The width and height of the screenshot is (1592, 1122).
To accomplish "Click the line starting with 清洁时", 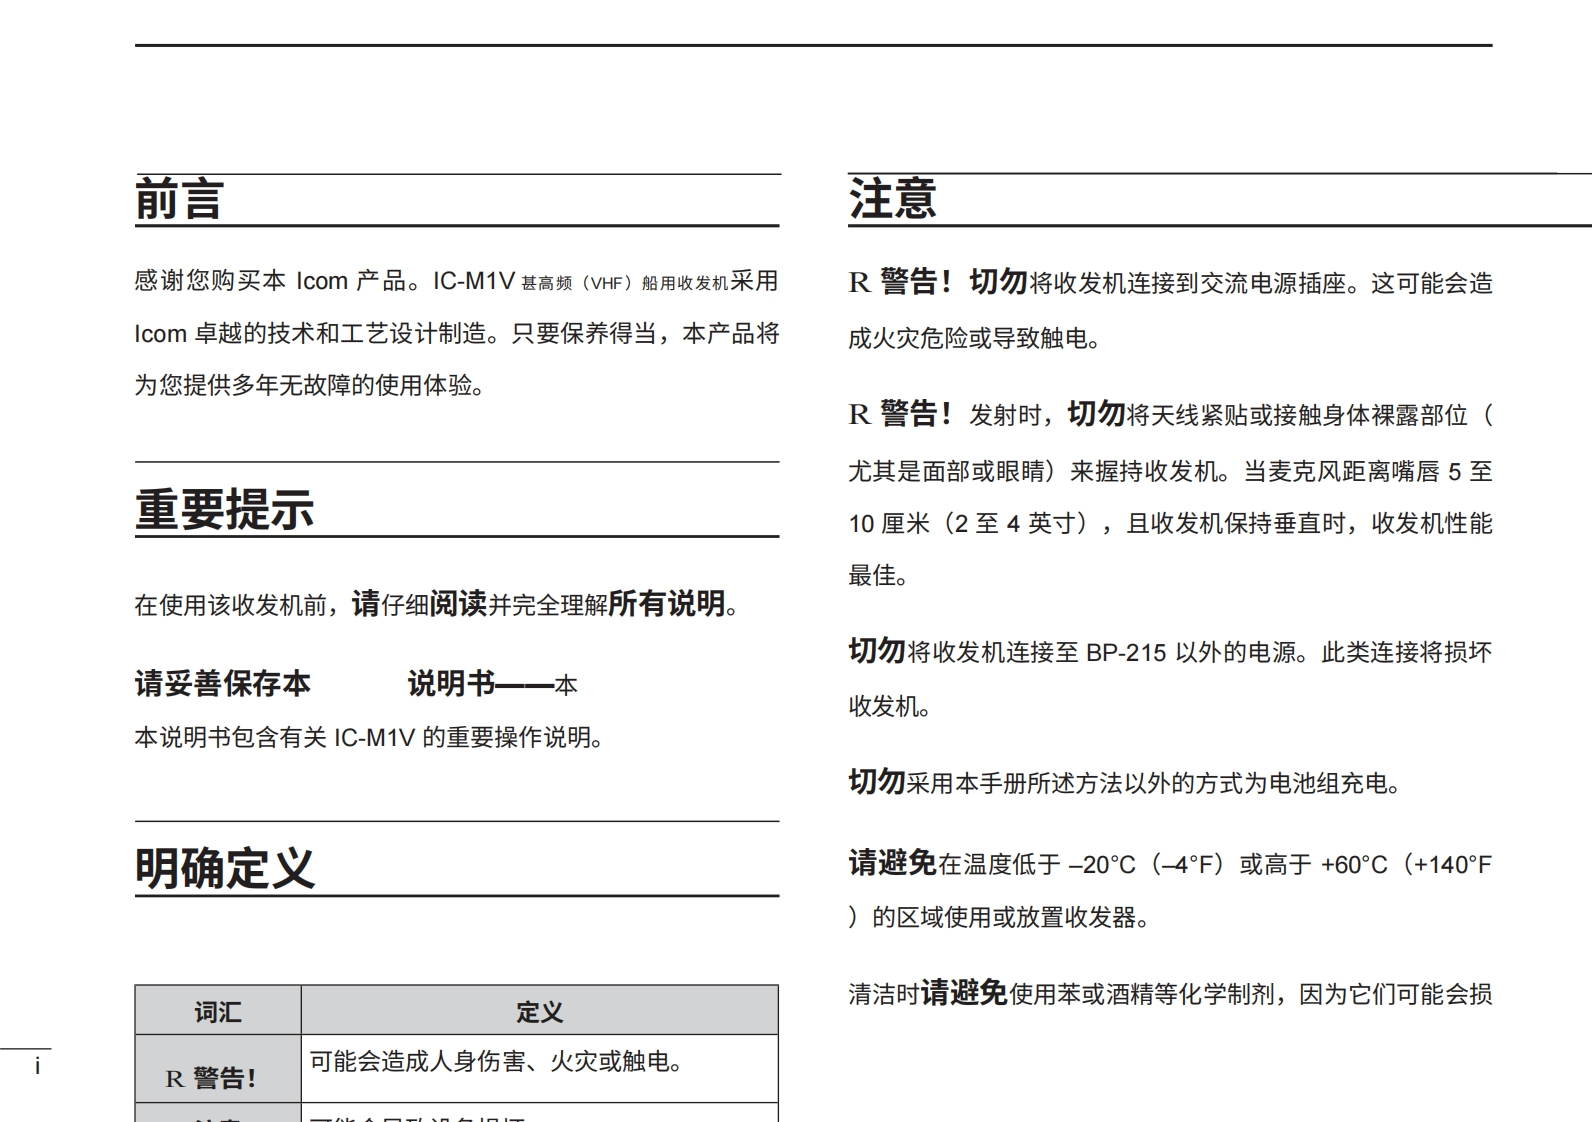I will pyautogui.click(x=1170, y=994).
